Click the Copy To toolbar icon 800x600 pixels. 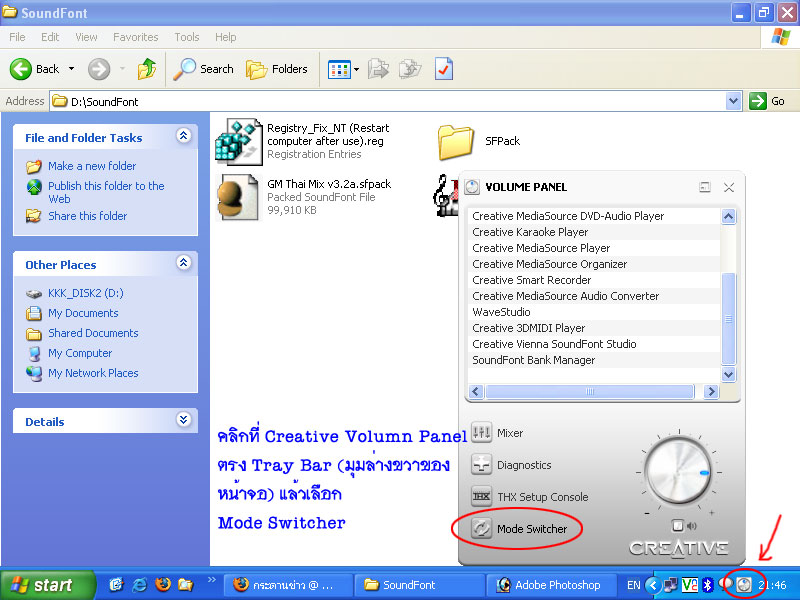click(410, 69)
